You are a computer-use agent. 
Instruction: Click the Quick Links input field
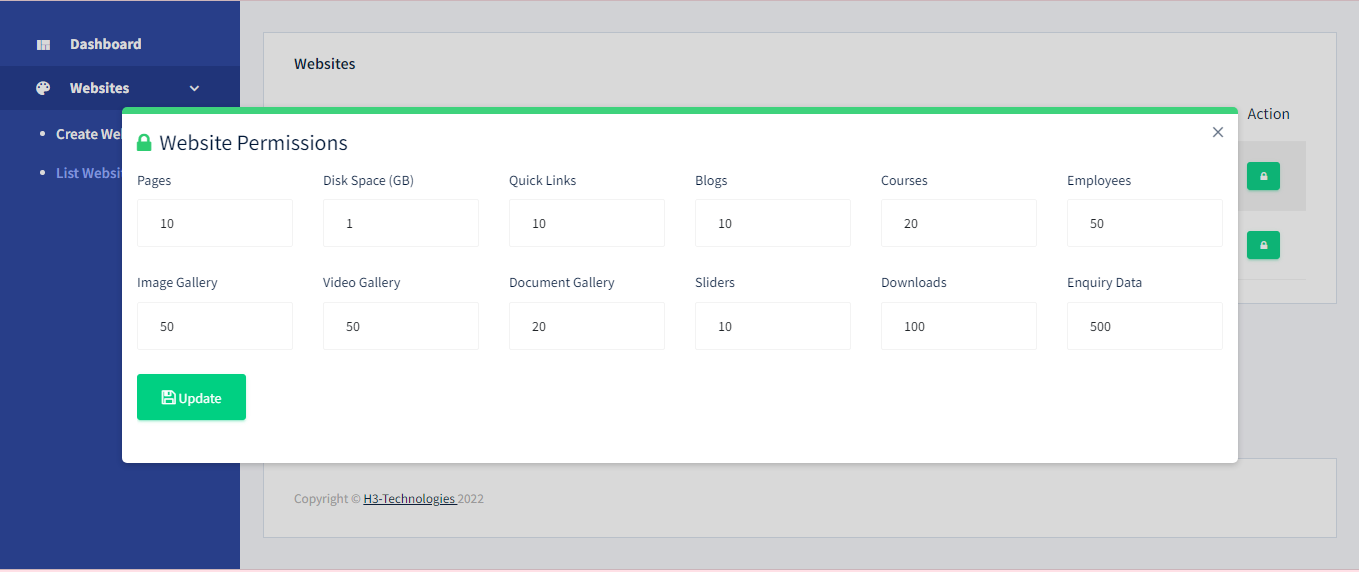pos(587,223)
